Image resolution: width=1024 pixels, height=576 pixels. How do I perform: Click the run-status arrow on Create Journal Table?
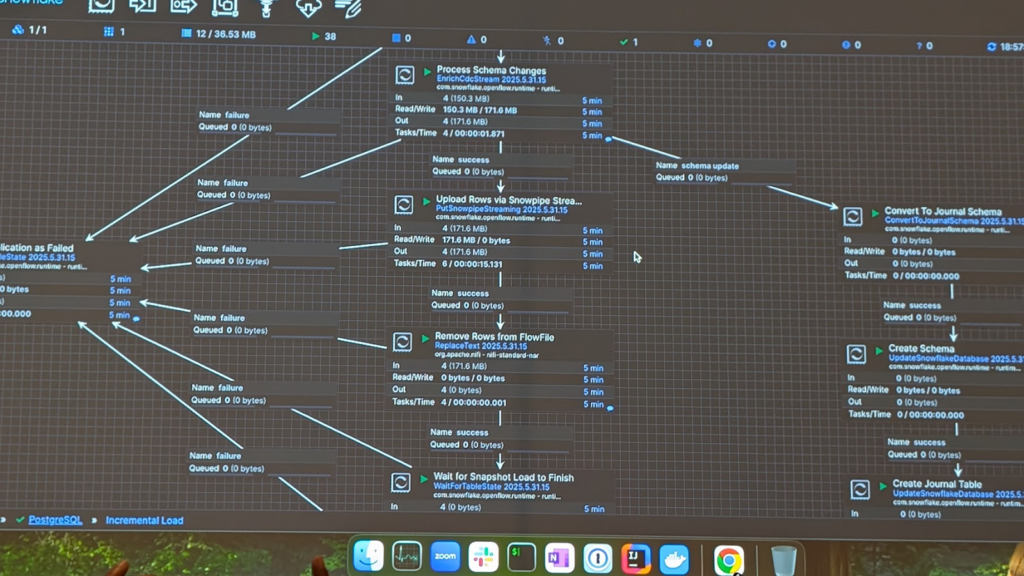[x=884, y=486]
